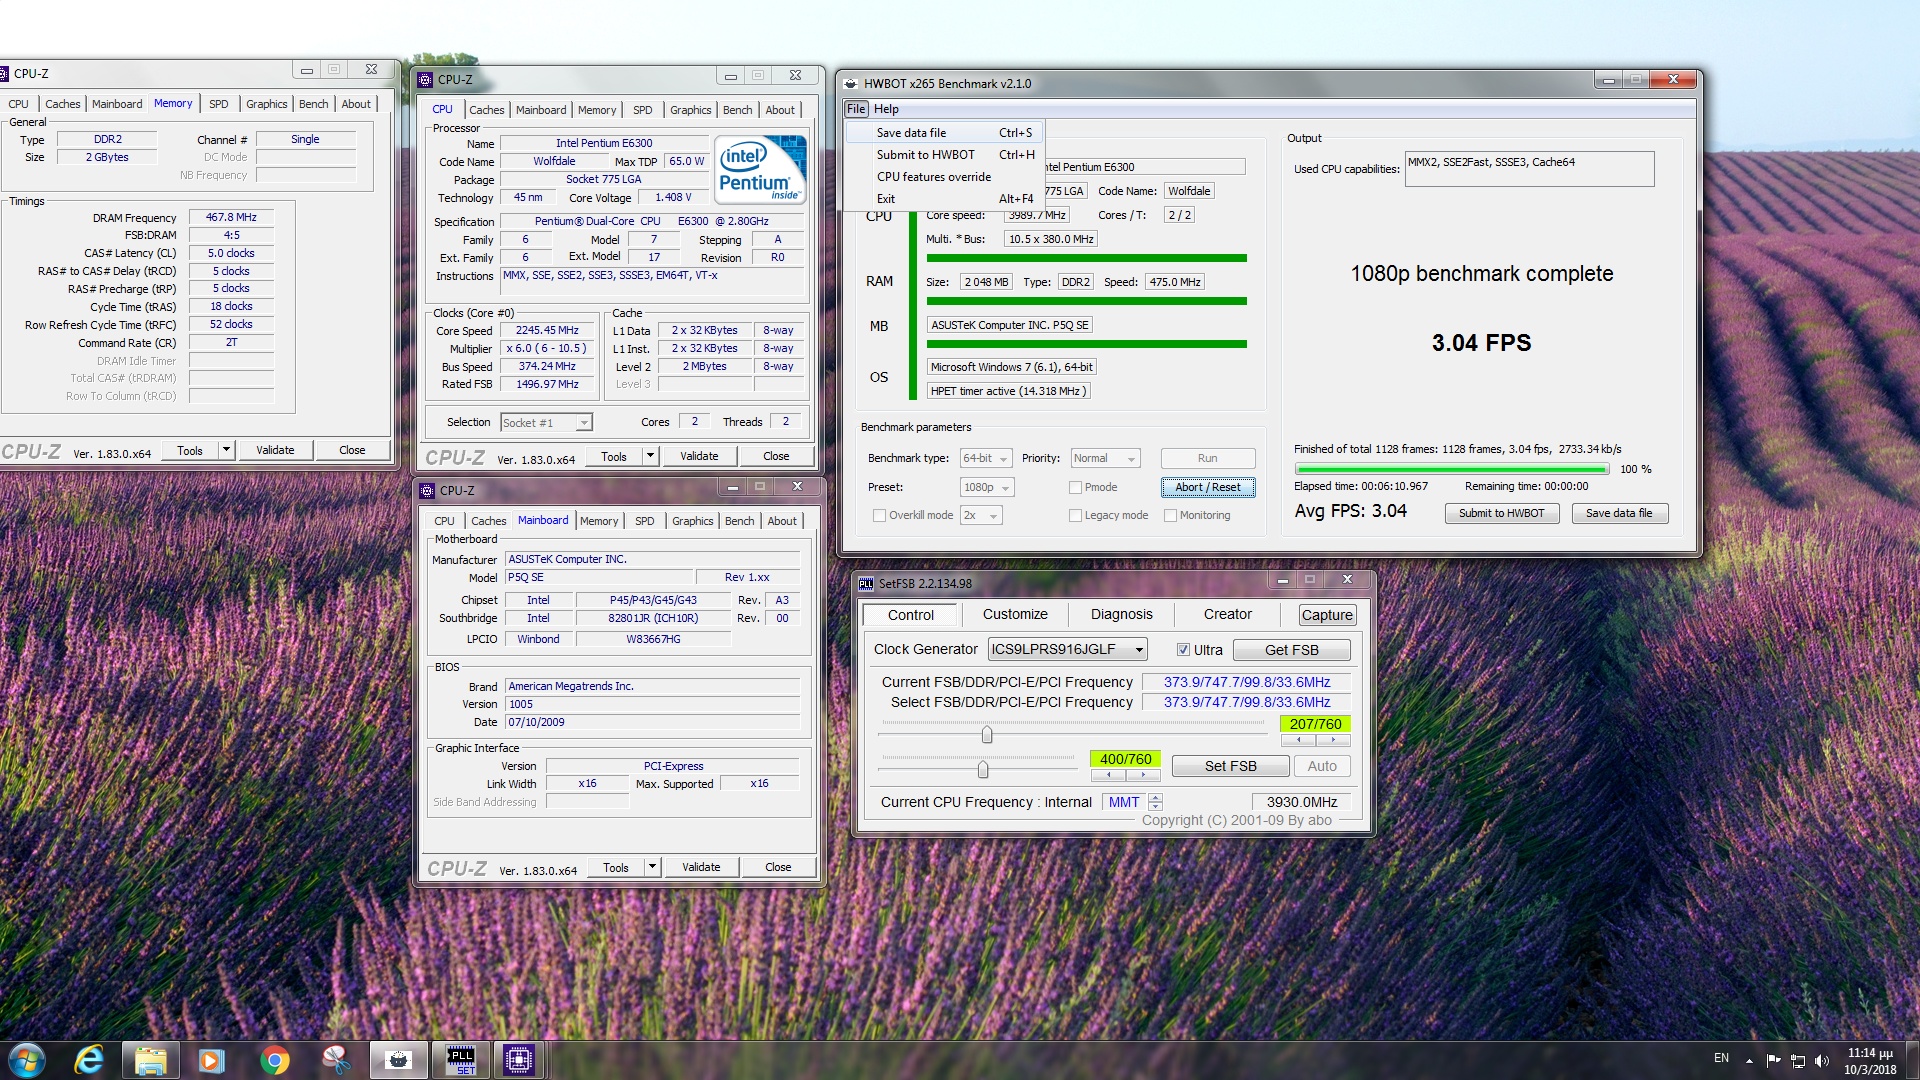This screenshot has height=1080, width=1920.
Task: Click Save data file button in Output
Action: (1619, 514)
